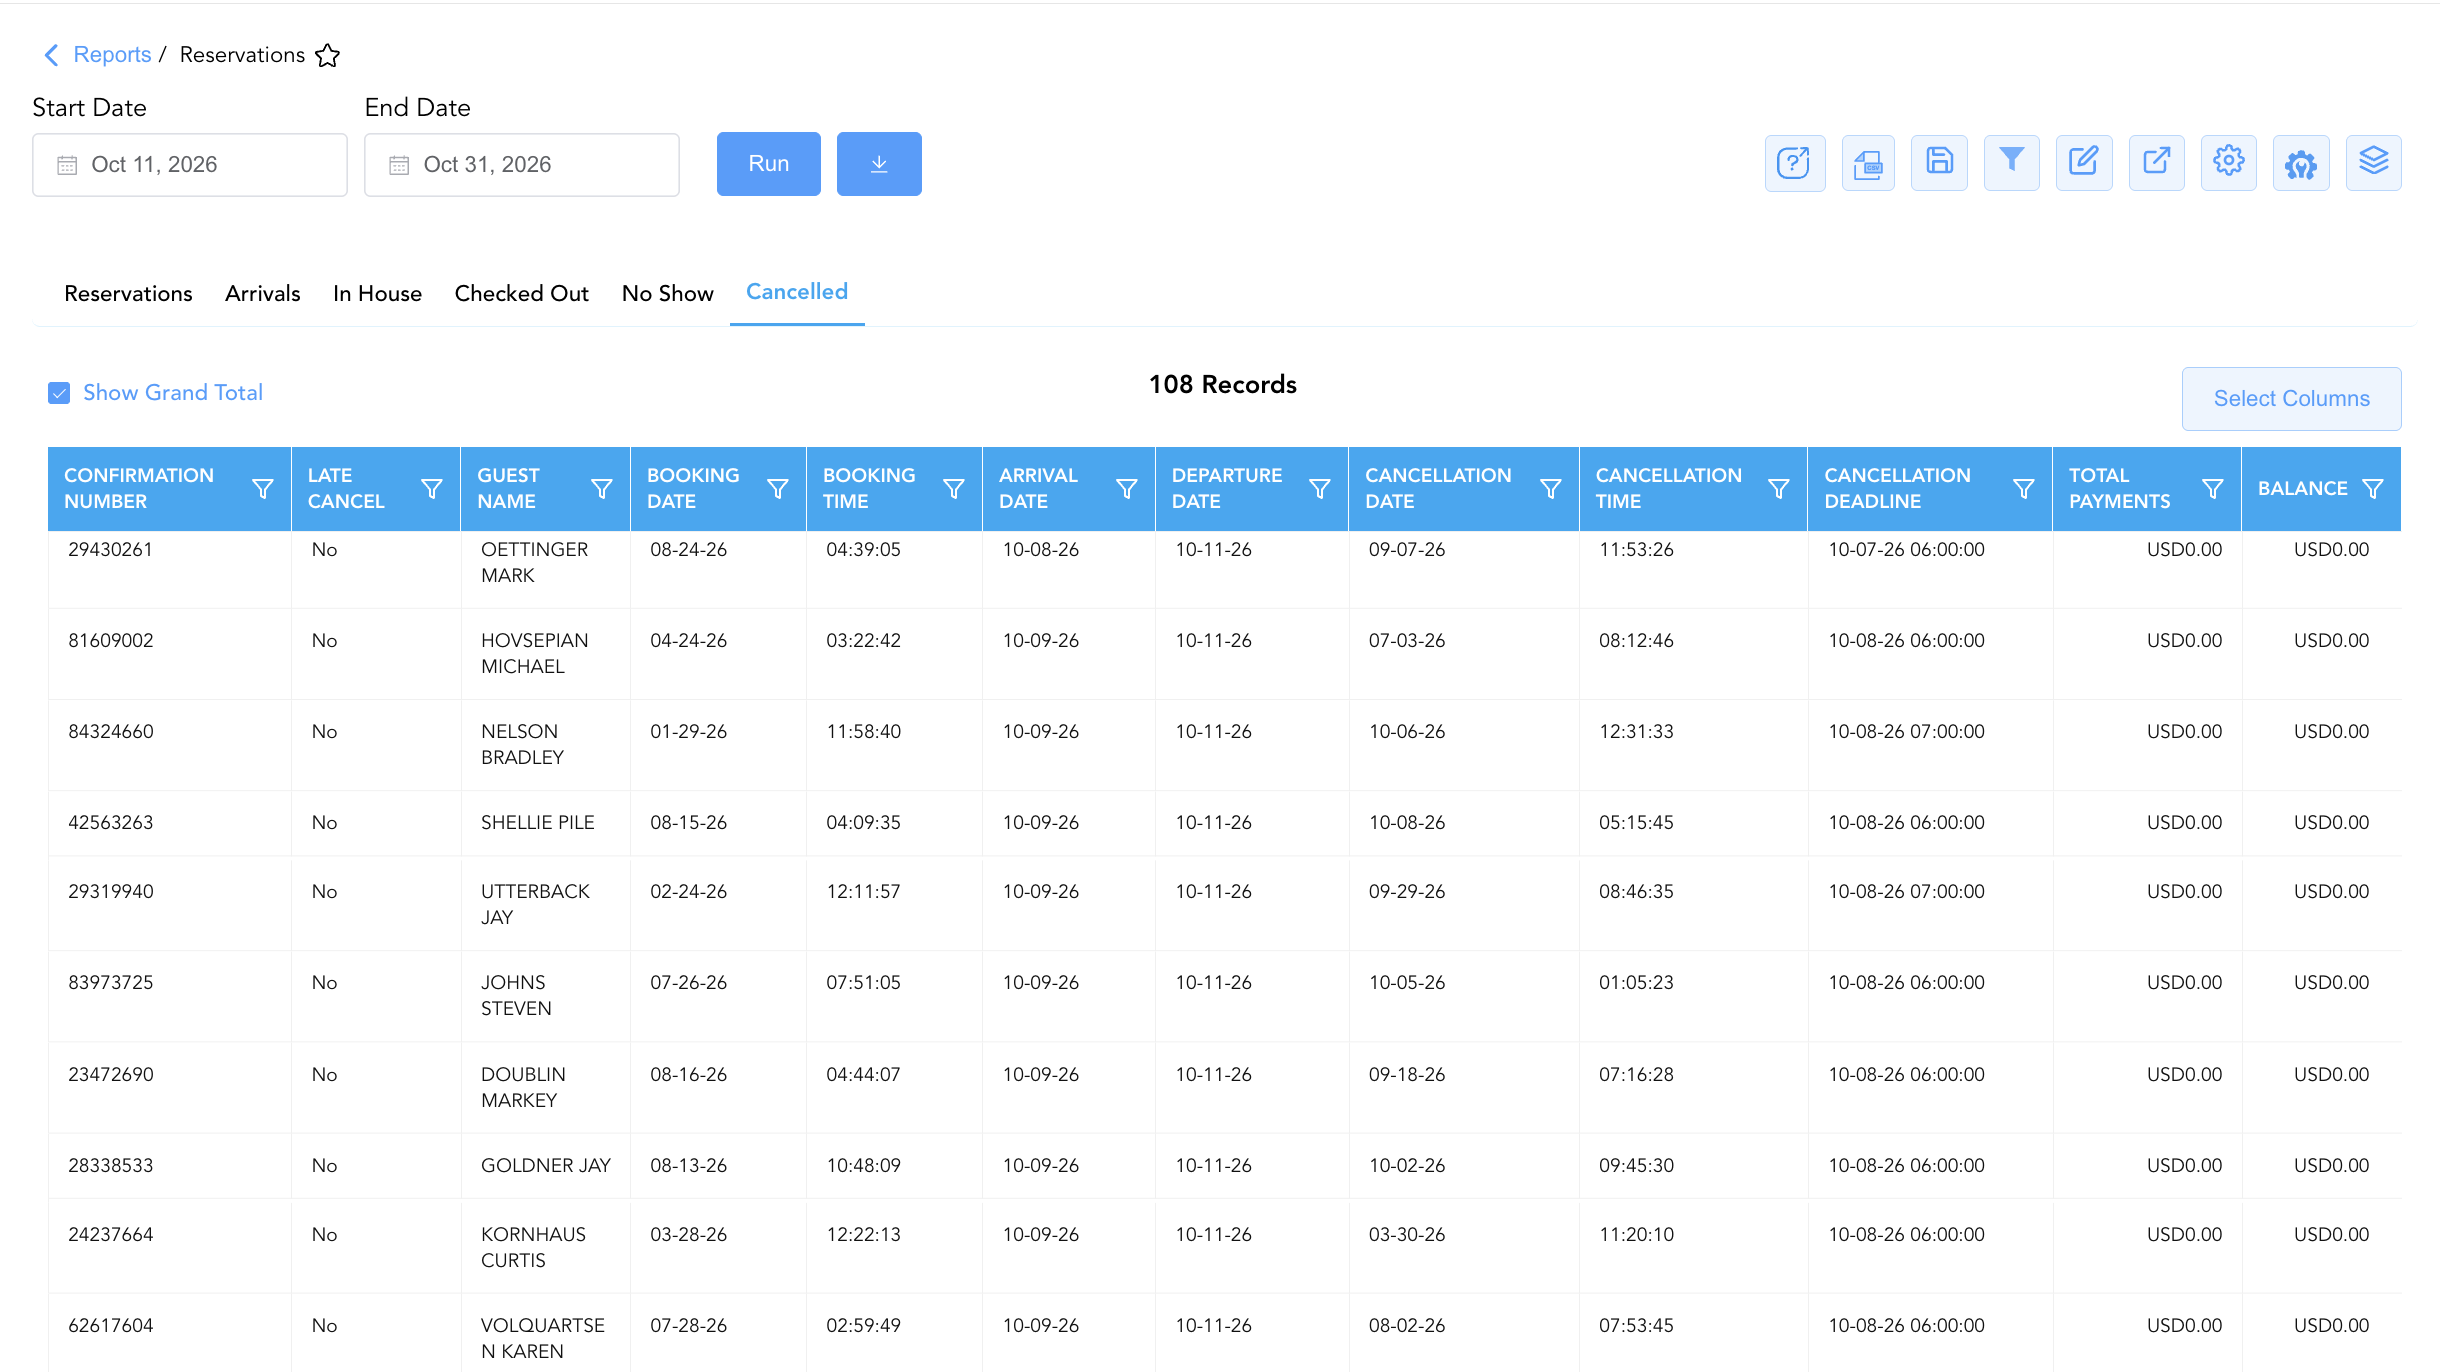Open the Booking Time column filter

[954, 489]
